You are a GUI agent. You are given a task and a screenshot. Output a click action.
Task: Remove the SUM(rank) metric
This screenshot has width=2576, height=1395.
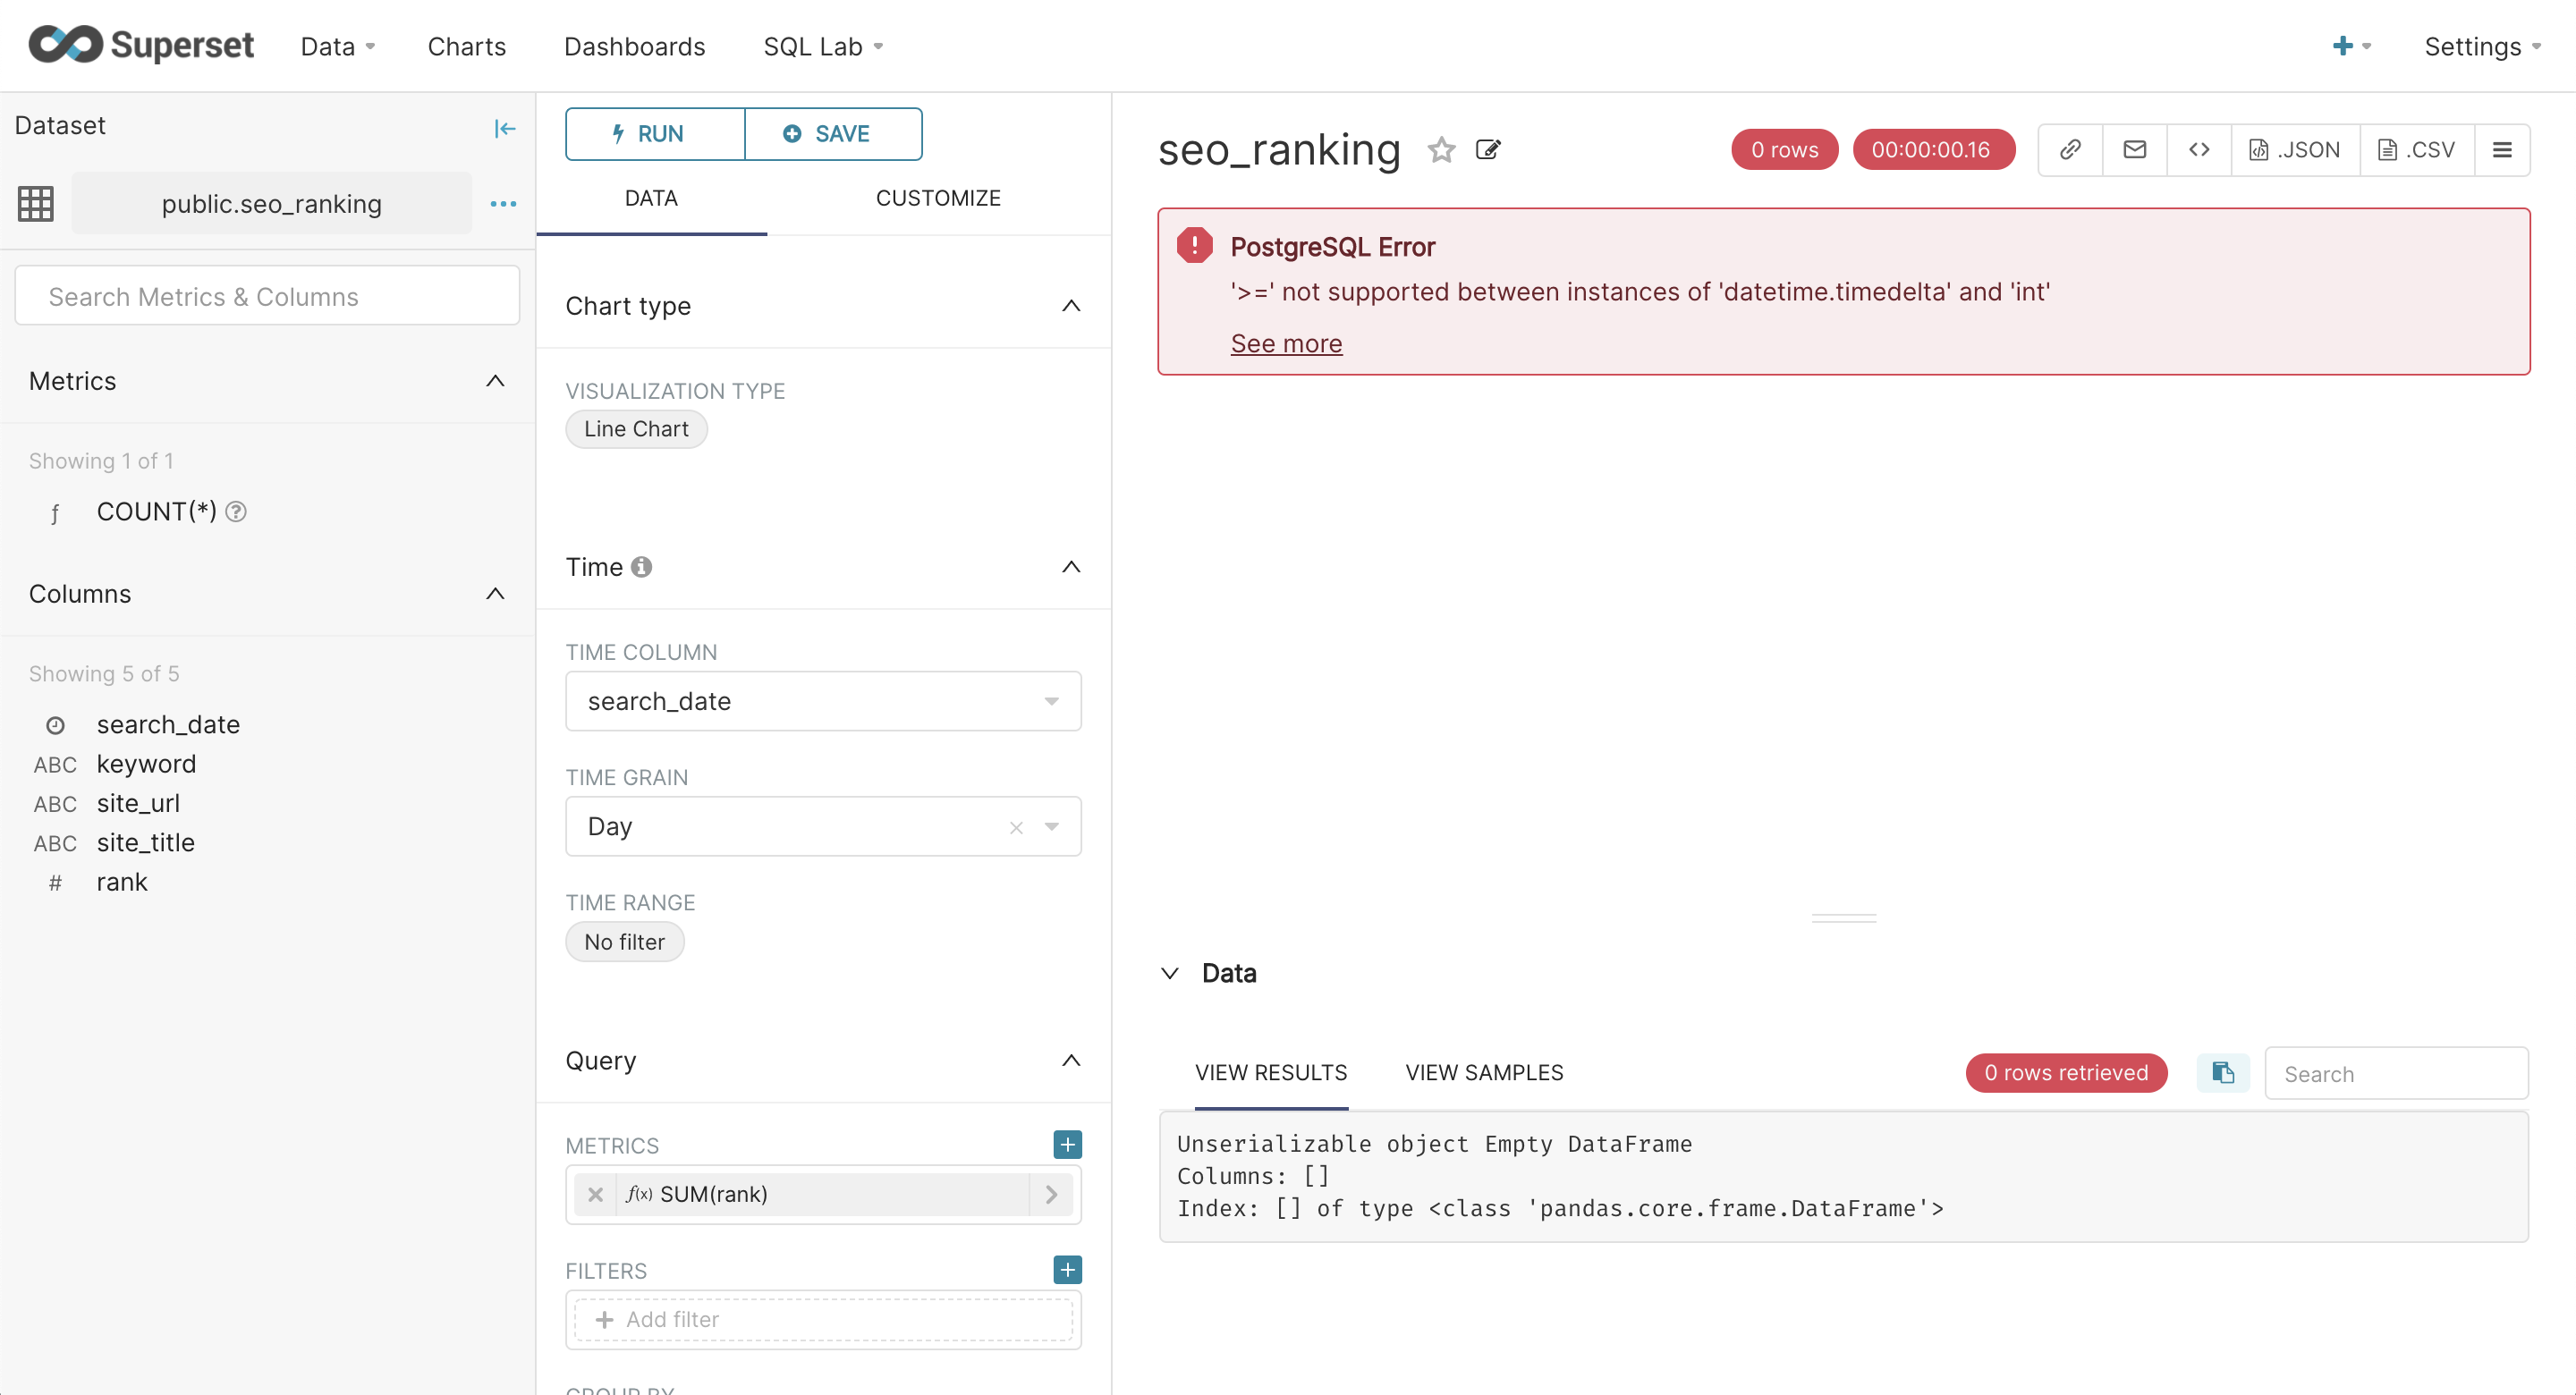click(x=596, y=1194)
